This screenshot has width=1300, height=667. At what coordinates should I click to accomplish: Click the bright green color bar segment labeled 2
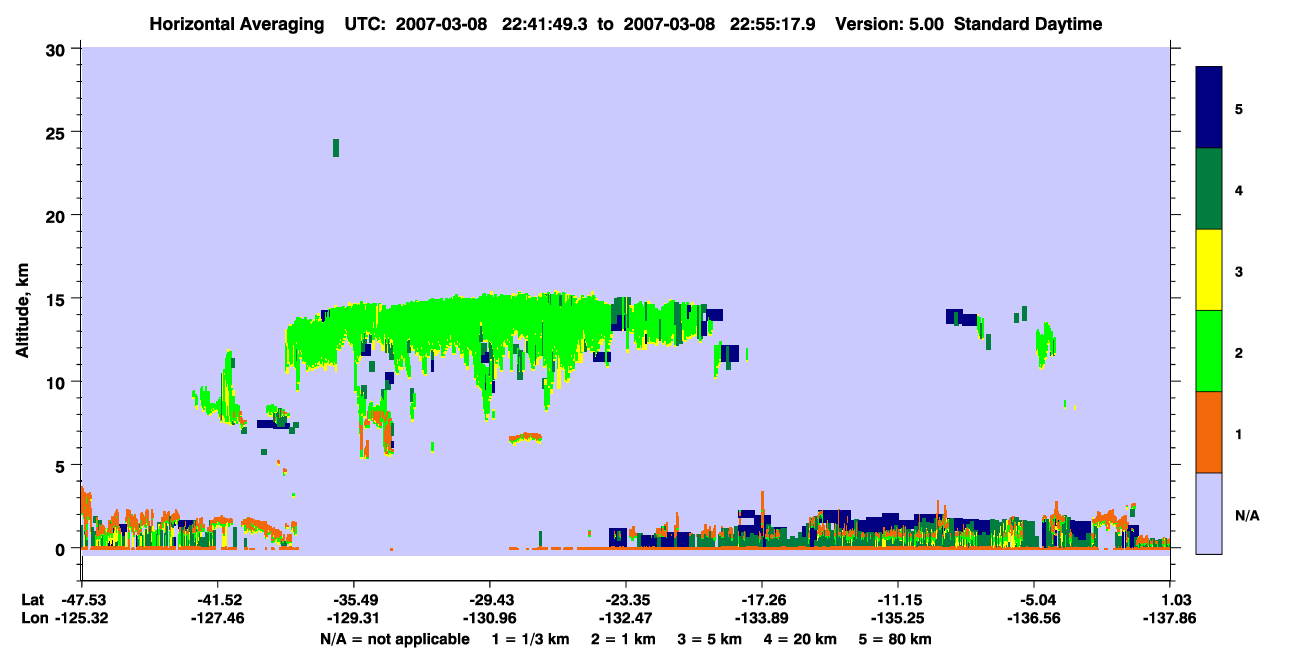click(1209, 351)
